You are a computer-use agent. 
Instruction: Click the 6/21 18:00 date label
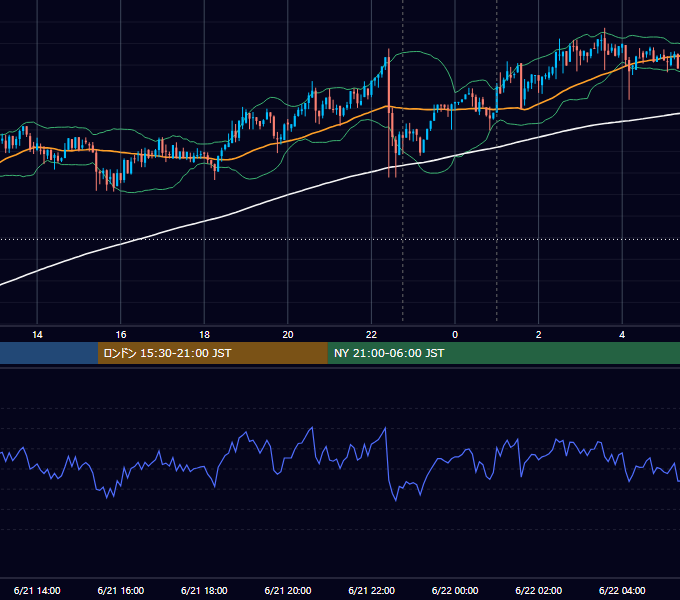(x=204, y=590)
